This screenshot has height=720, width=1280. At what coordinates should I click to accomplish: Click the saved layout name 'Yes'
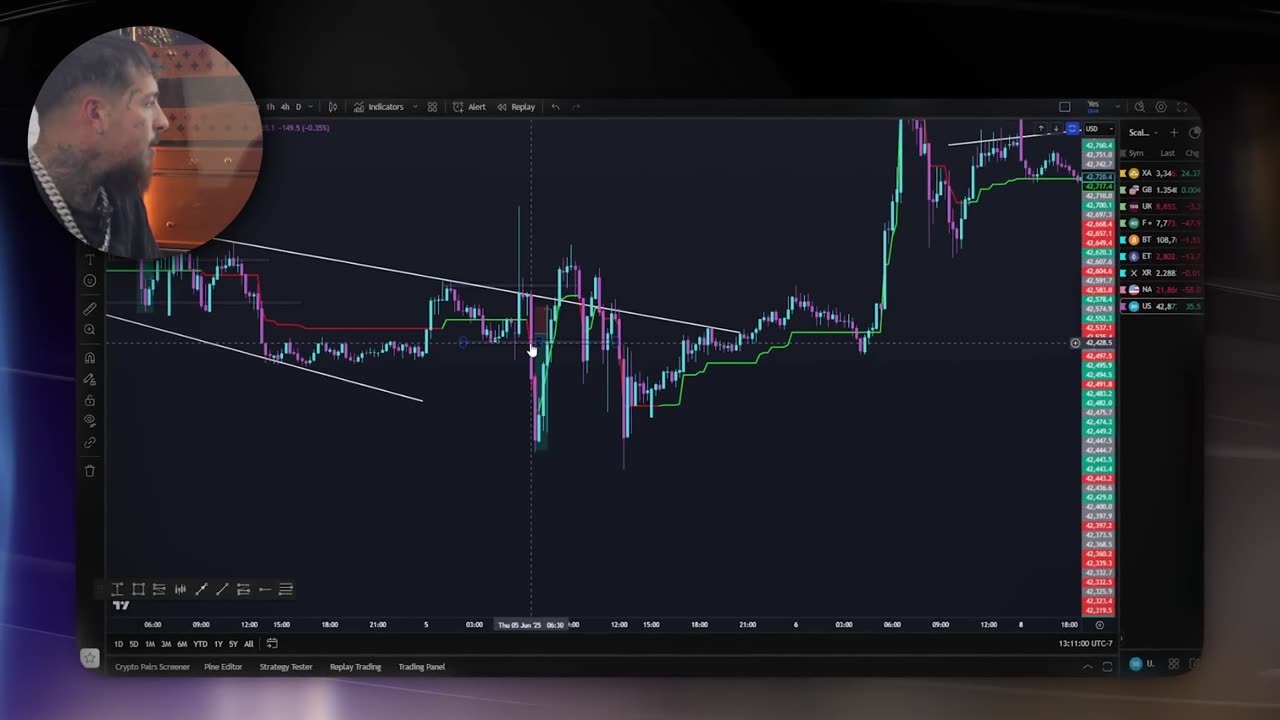(1092, 106)
